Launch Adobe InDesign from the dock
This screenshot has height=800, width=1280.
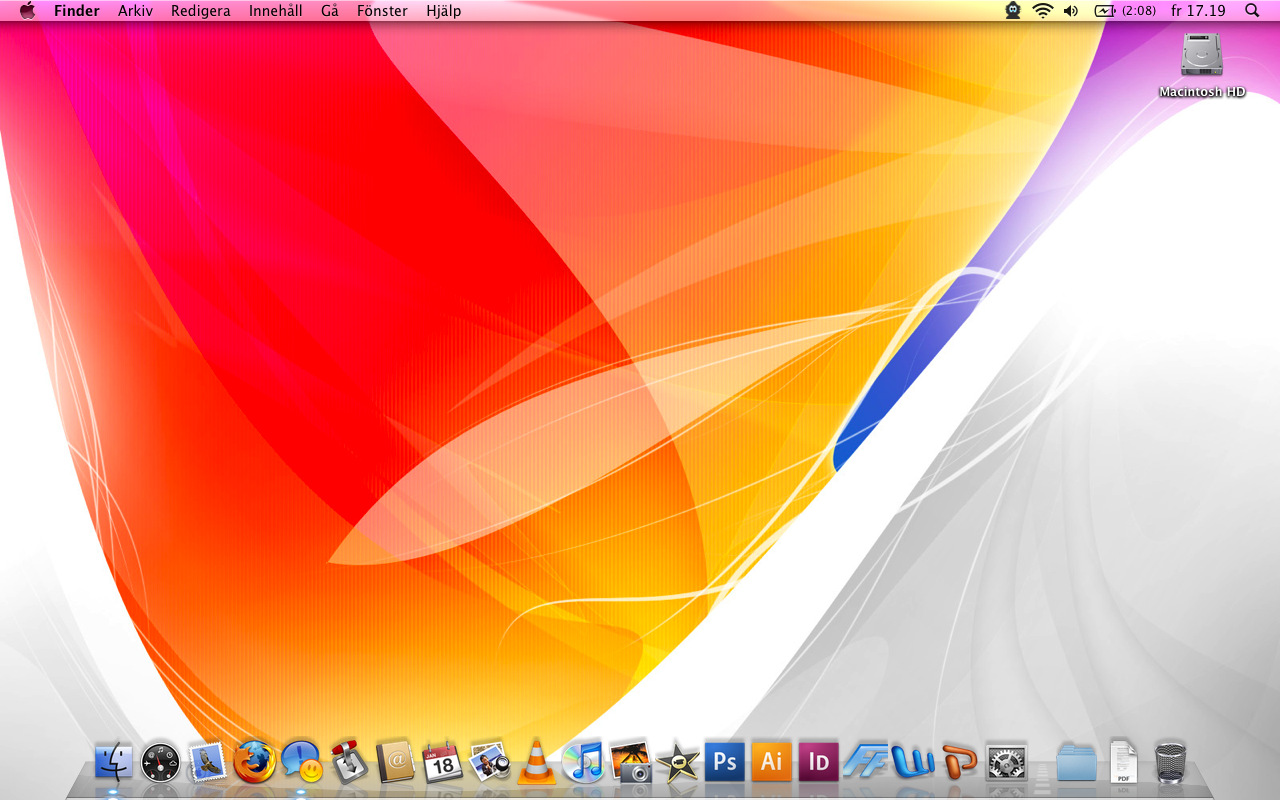819,762
